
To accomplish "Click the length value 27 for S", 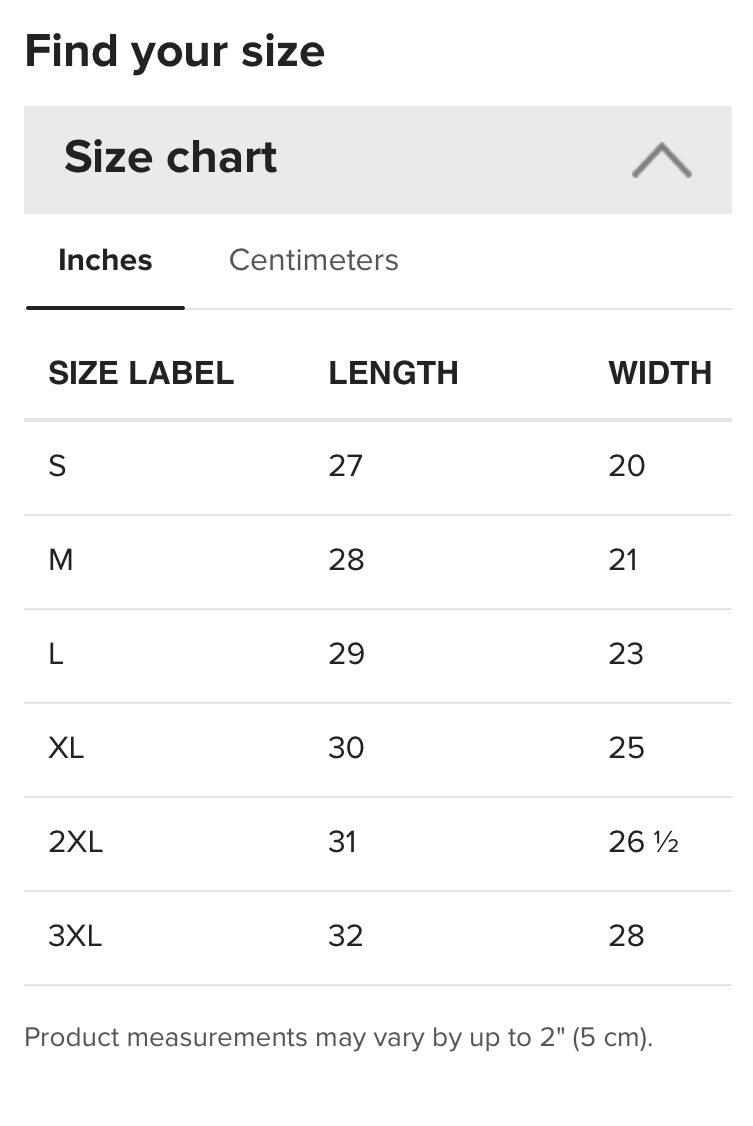I will [x=345, y=466].
